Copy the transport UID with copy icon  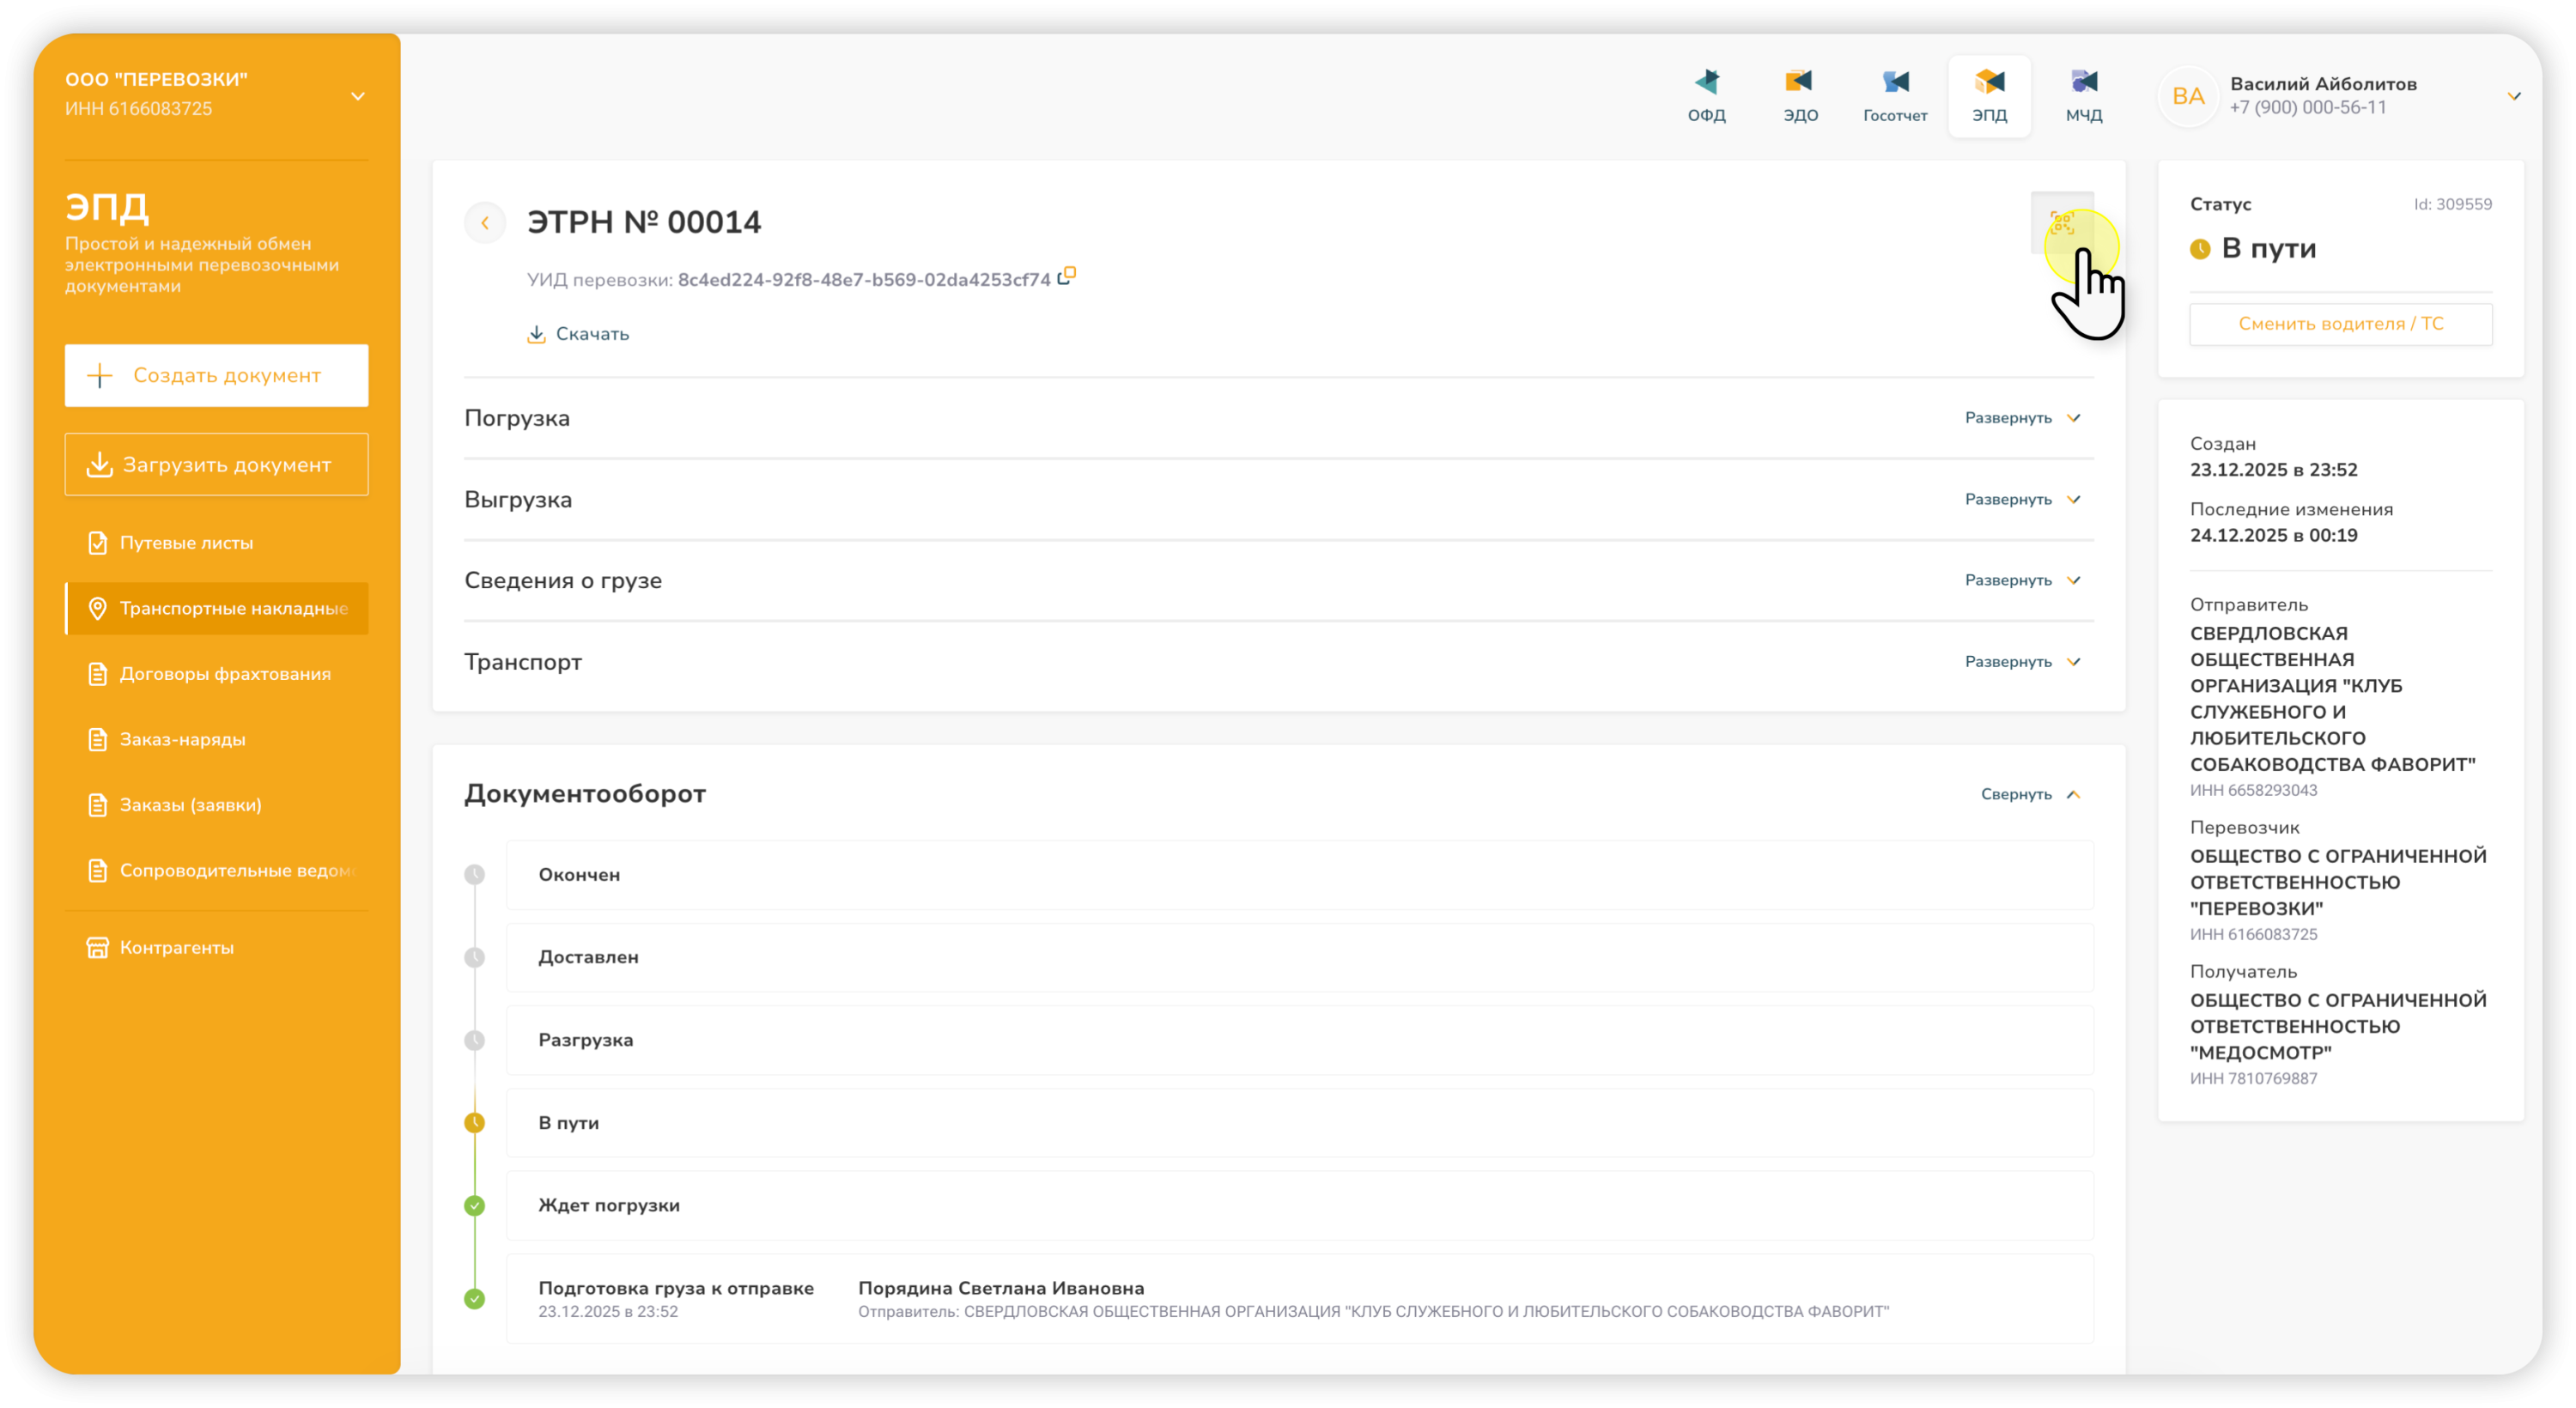[x=1067, y=276]
